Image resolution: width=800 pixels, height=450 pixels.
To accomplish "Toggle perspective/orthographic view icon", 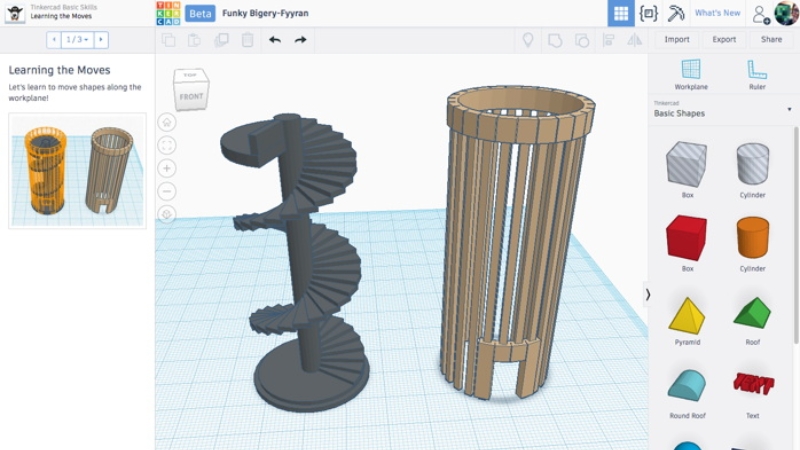I will tap(167, 214).
